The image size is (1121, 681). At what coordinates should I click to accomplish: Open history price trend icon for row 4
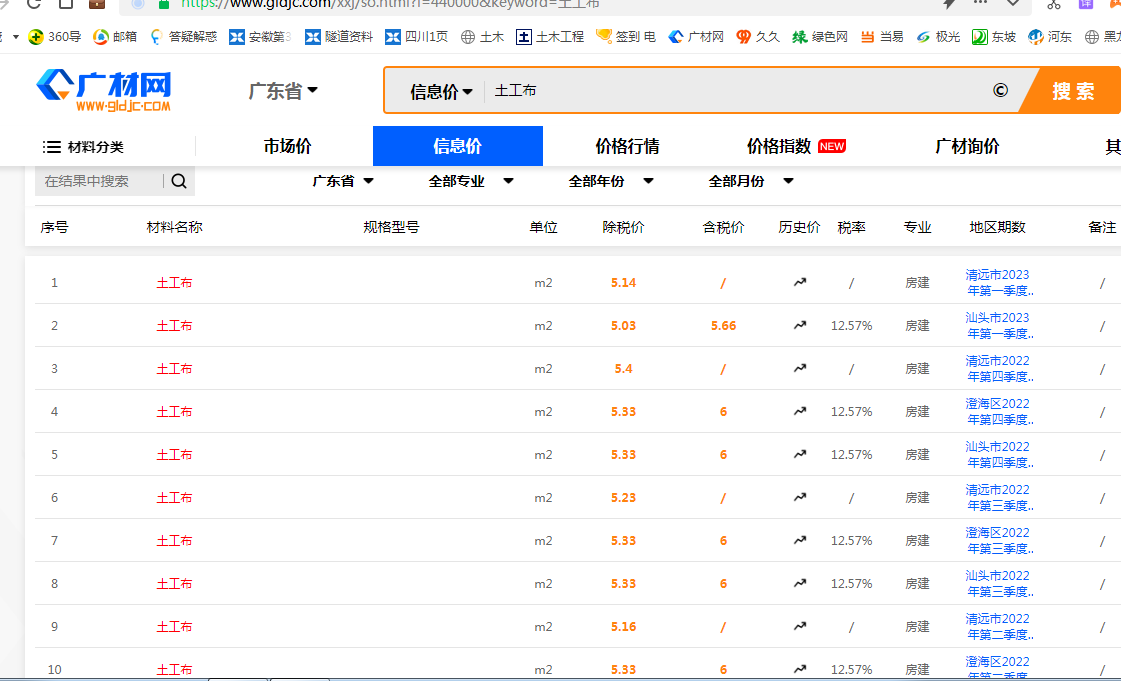tap(799, 411)
